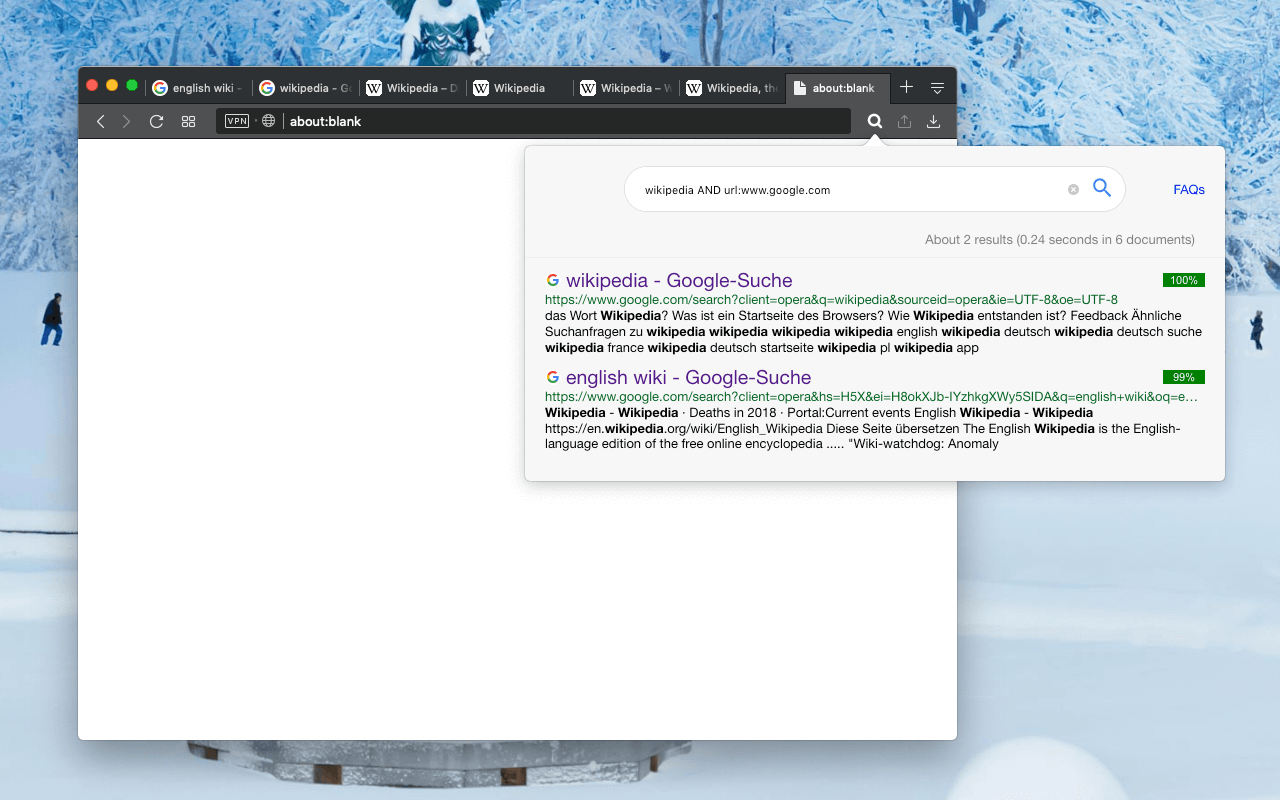Minimize window with yellow button
The image size is (1280, 800).
112,85
